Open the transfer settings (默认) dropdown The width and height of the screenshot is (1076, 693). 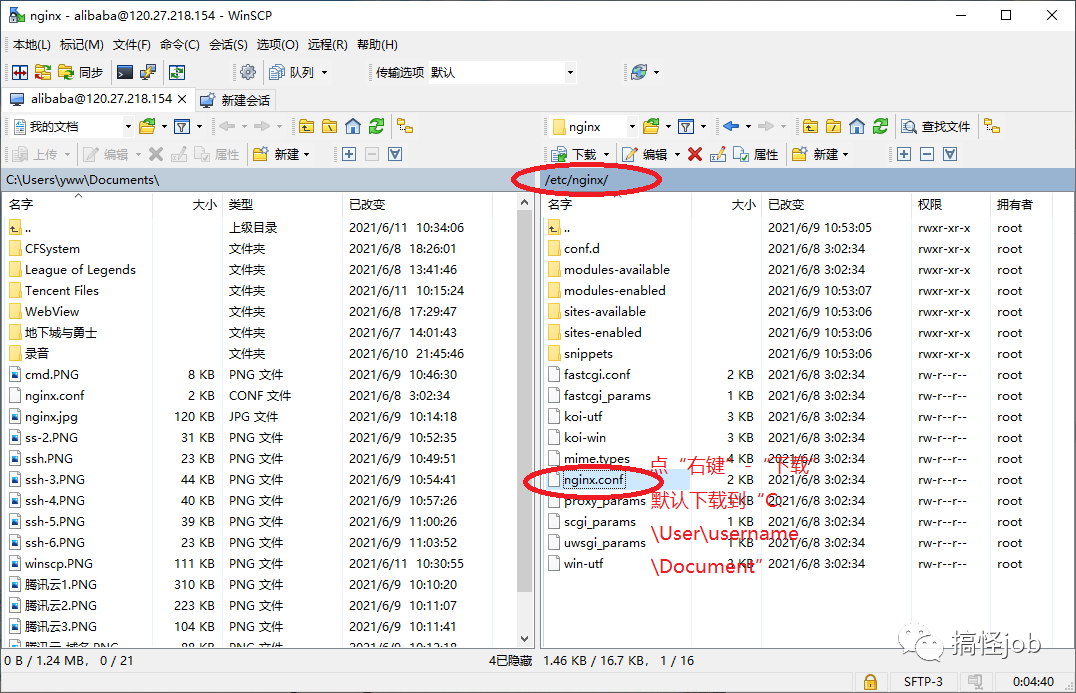coord(570,72)
